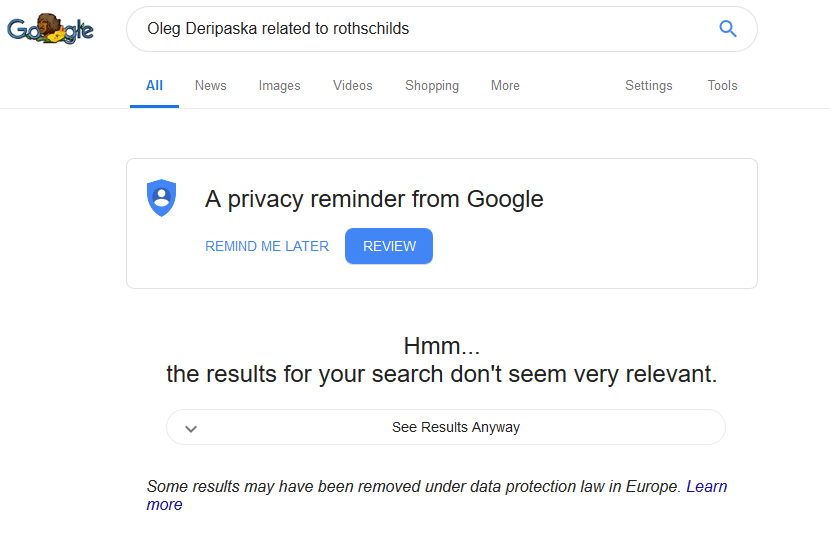Open the Shopping tab

[x=432, y=86]
